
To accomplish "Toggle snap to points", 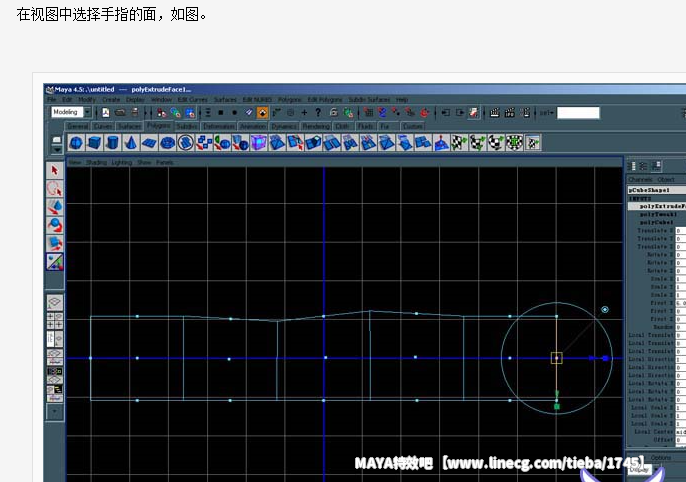I will pyautogui.click(x=396, y=113).
